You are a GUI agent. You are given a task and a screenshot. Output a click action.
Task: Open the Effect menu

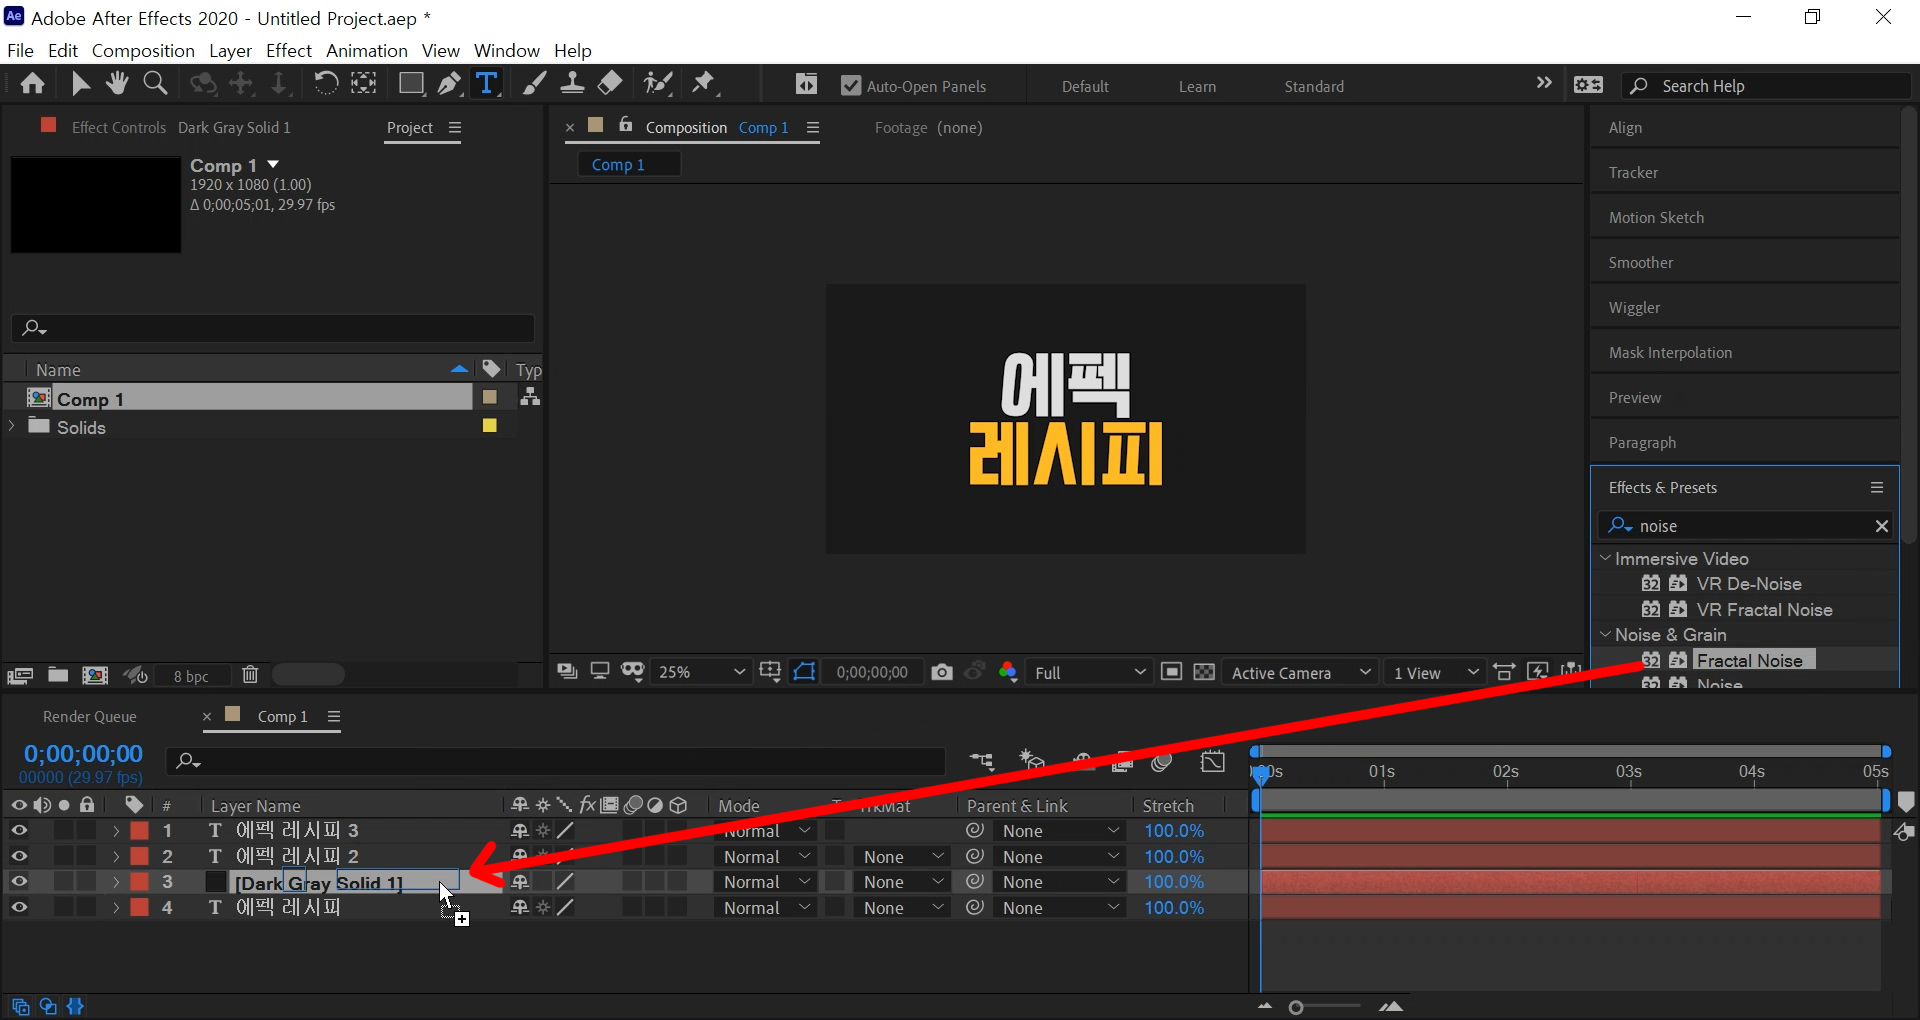pos(289,50)
